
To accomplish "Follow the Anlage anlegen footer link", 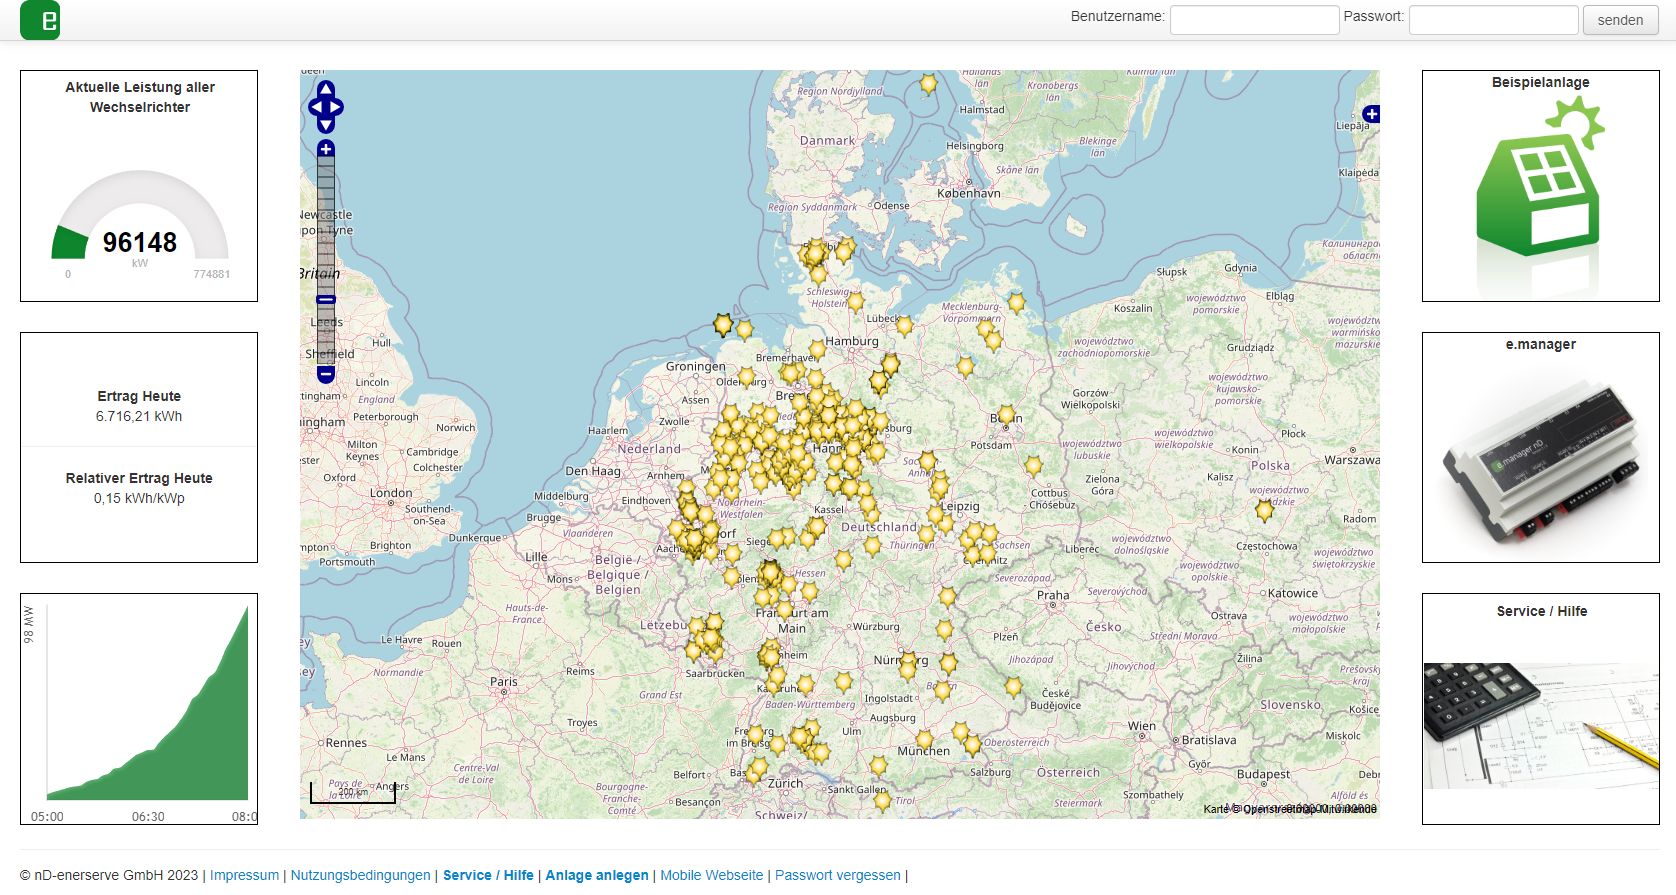I will [596, 875].
